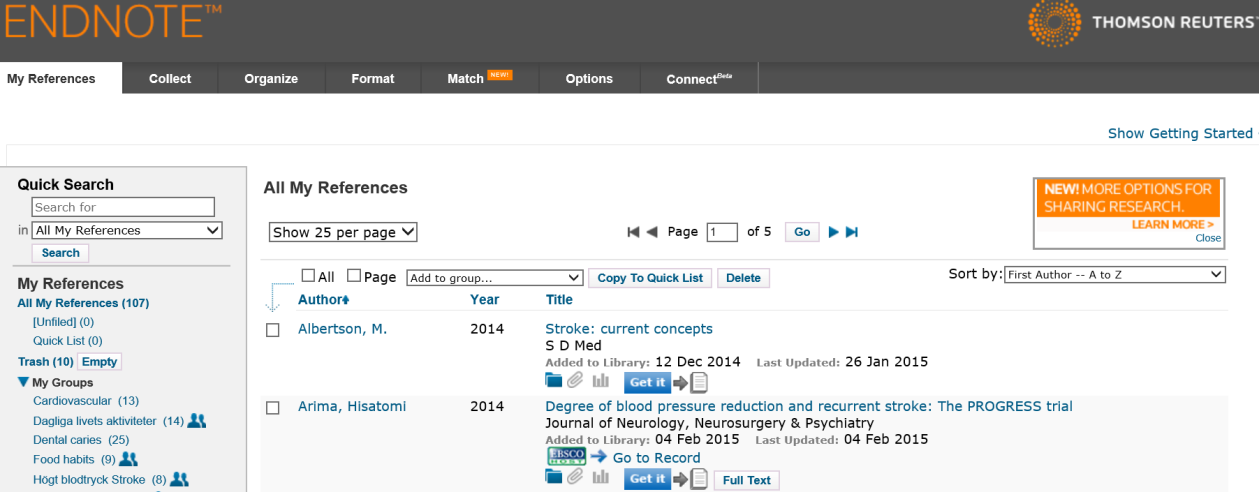The width and height of the screenshot is (1259, 492).
Task: Sort by the Year column header
Action: pyautogui.click(x=484, y=299)
